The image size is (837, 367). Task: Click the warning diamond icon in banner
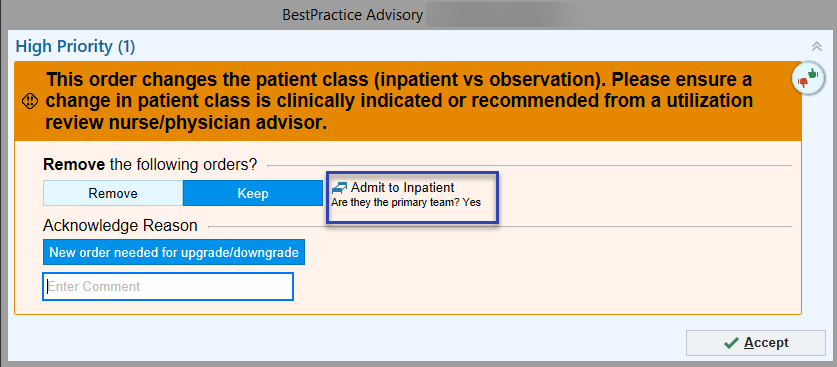coord(31,101)
